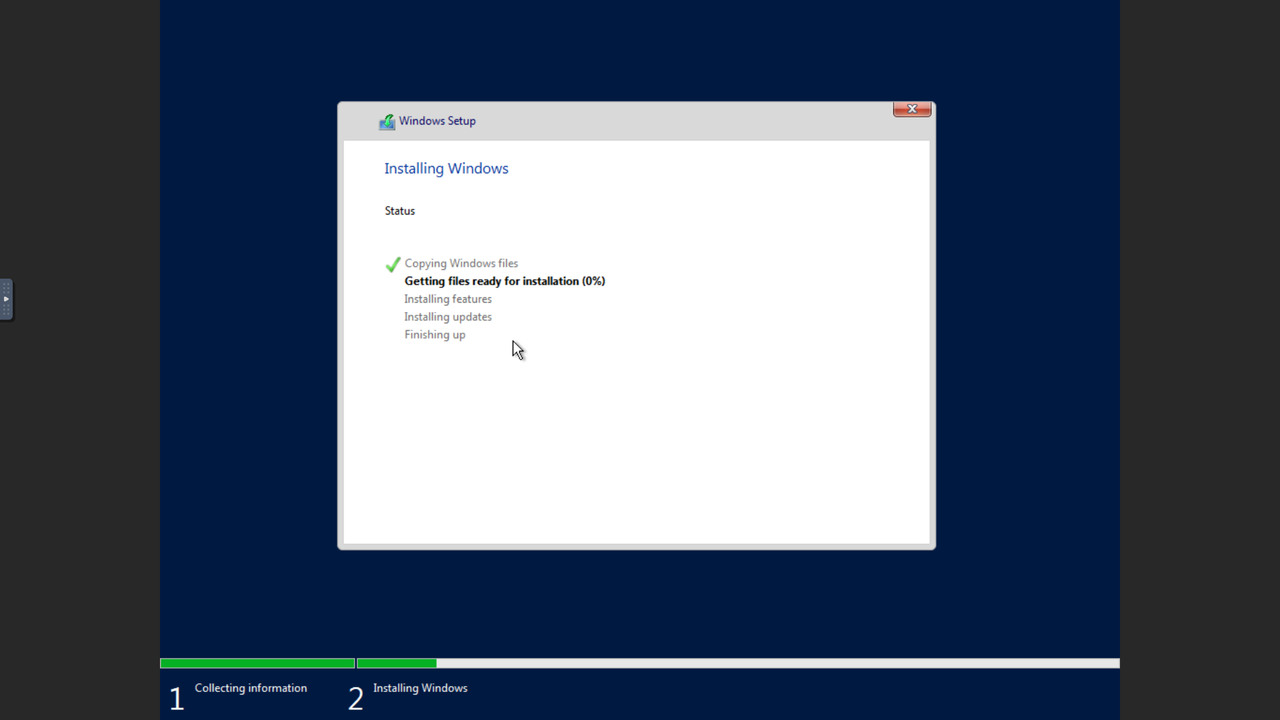Click the 'Collecting information' stage label
The width and height of the screenshot is (1280, 720).
pyautogui.click(x=251, y=688)
